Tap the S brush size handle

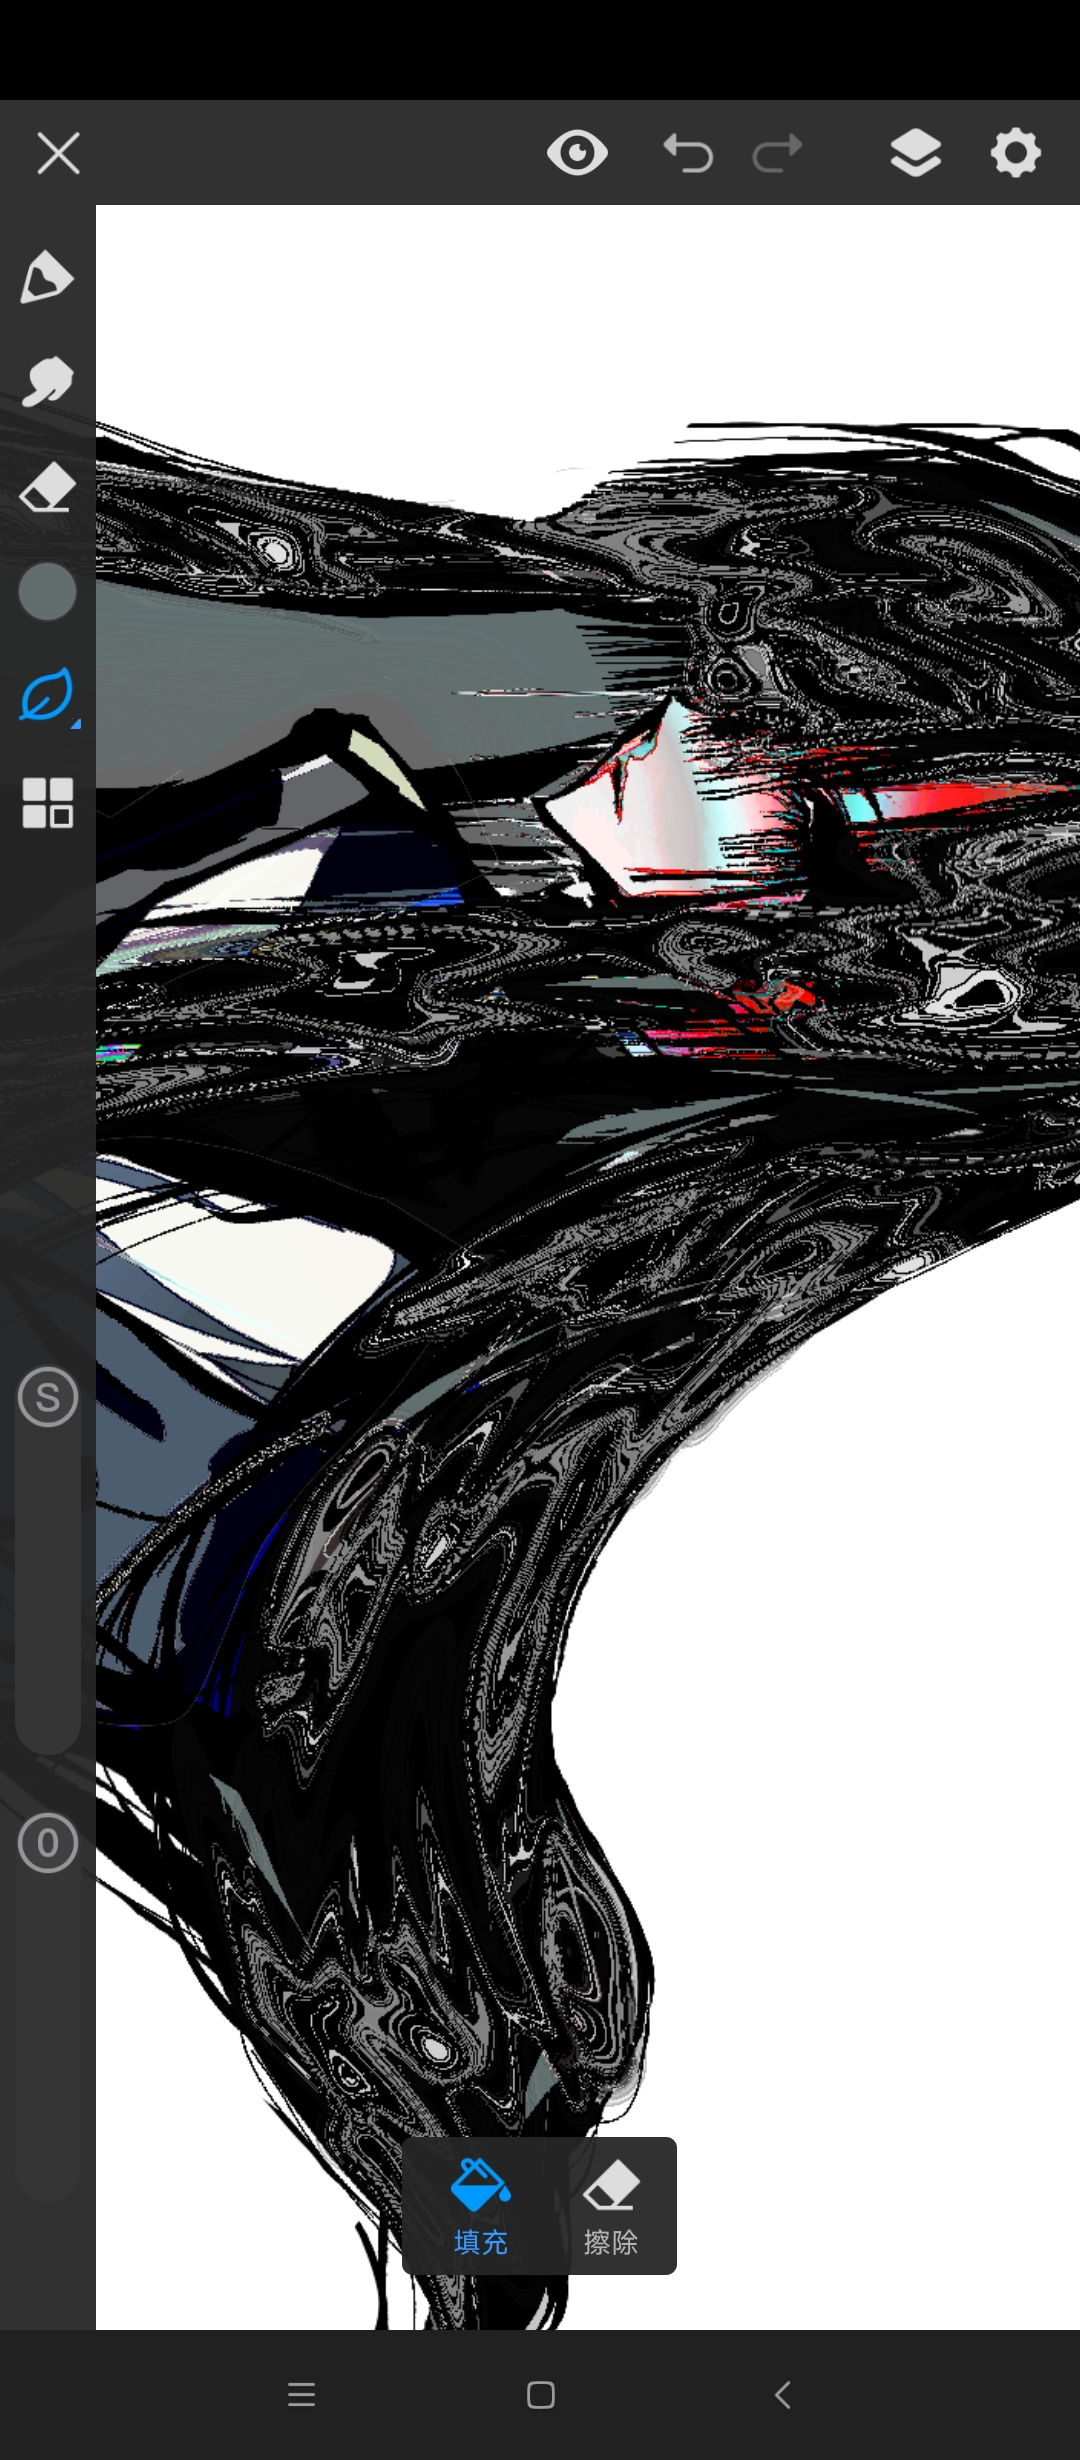(x=47, y=1397)
